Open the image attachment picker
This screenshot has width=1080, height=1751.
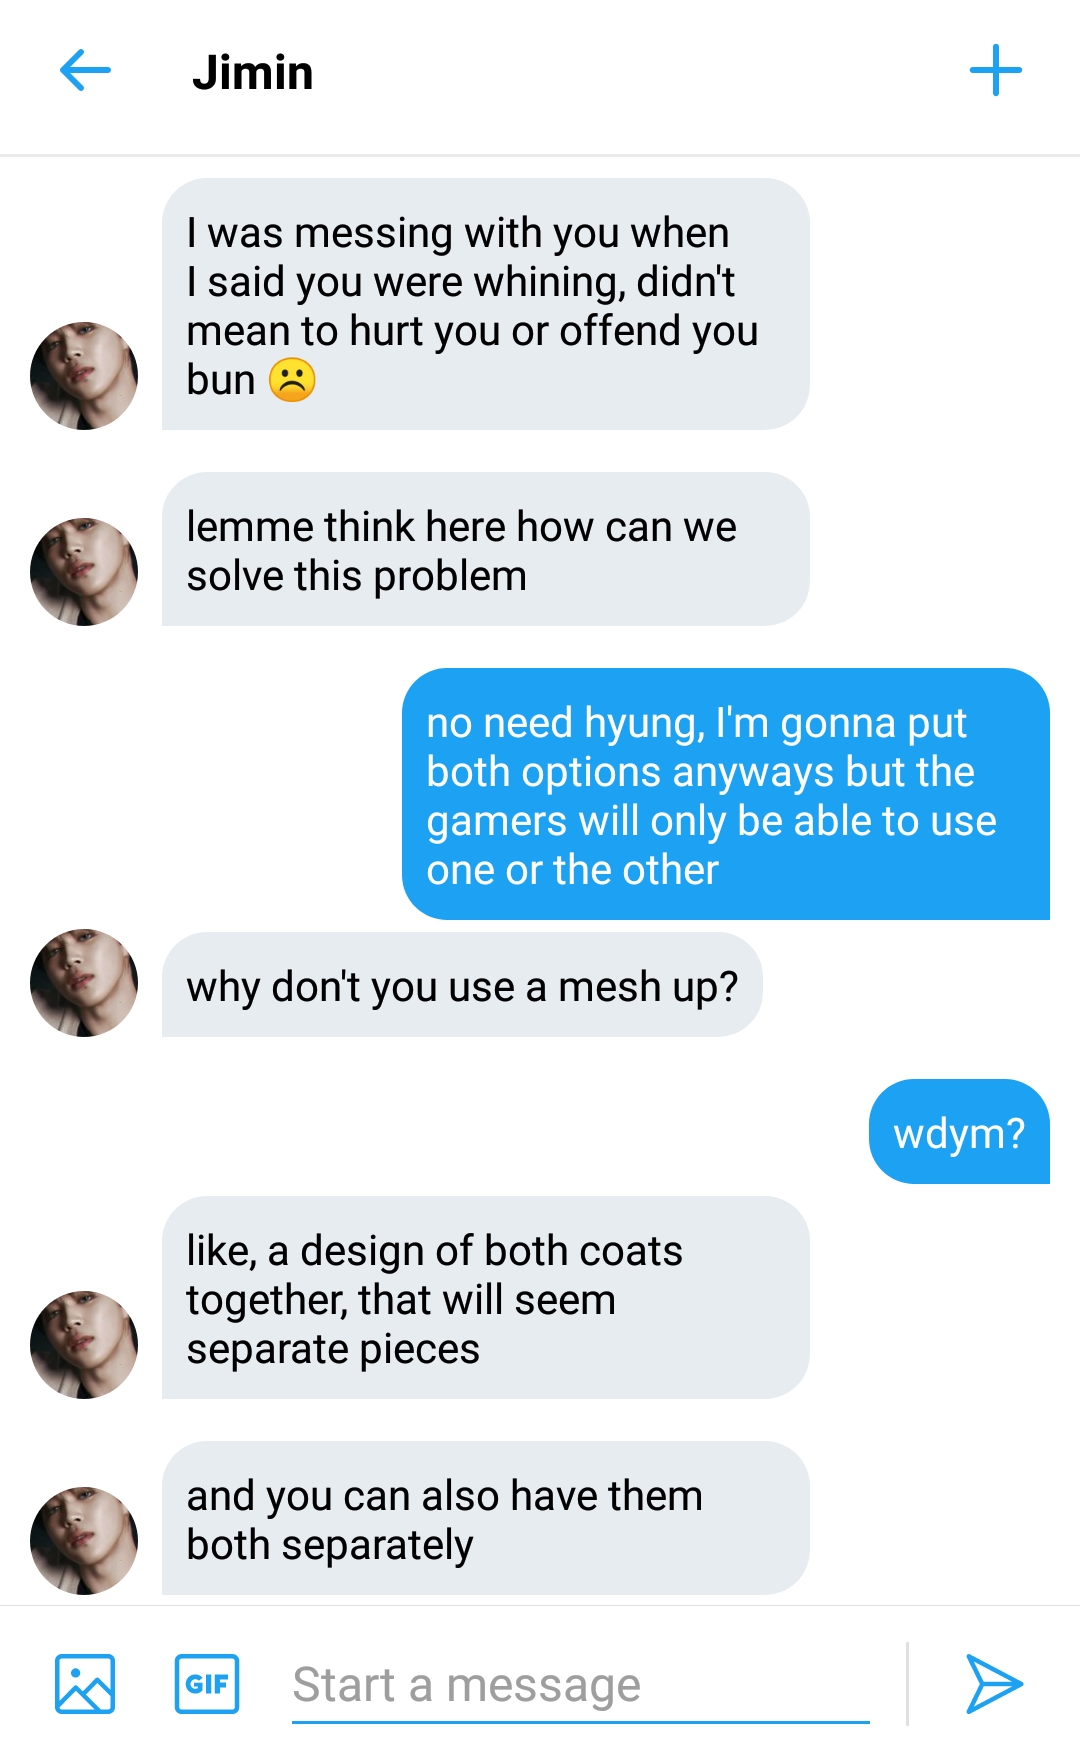point(85,1684)
